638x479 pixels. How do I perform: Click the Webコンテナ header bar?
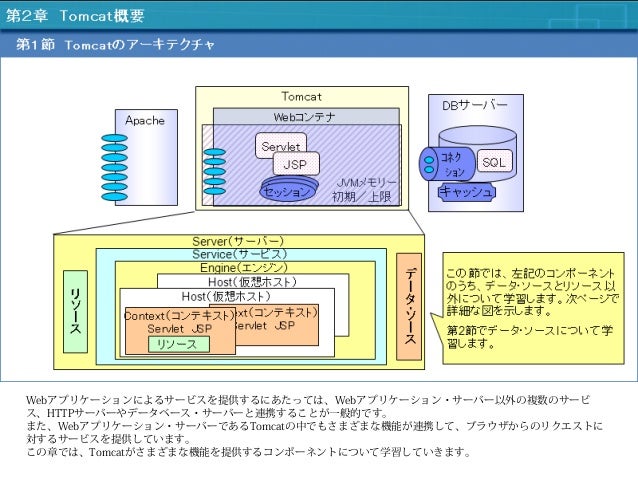pyautogui.click(x=306, y=116)
